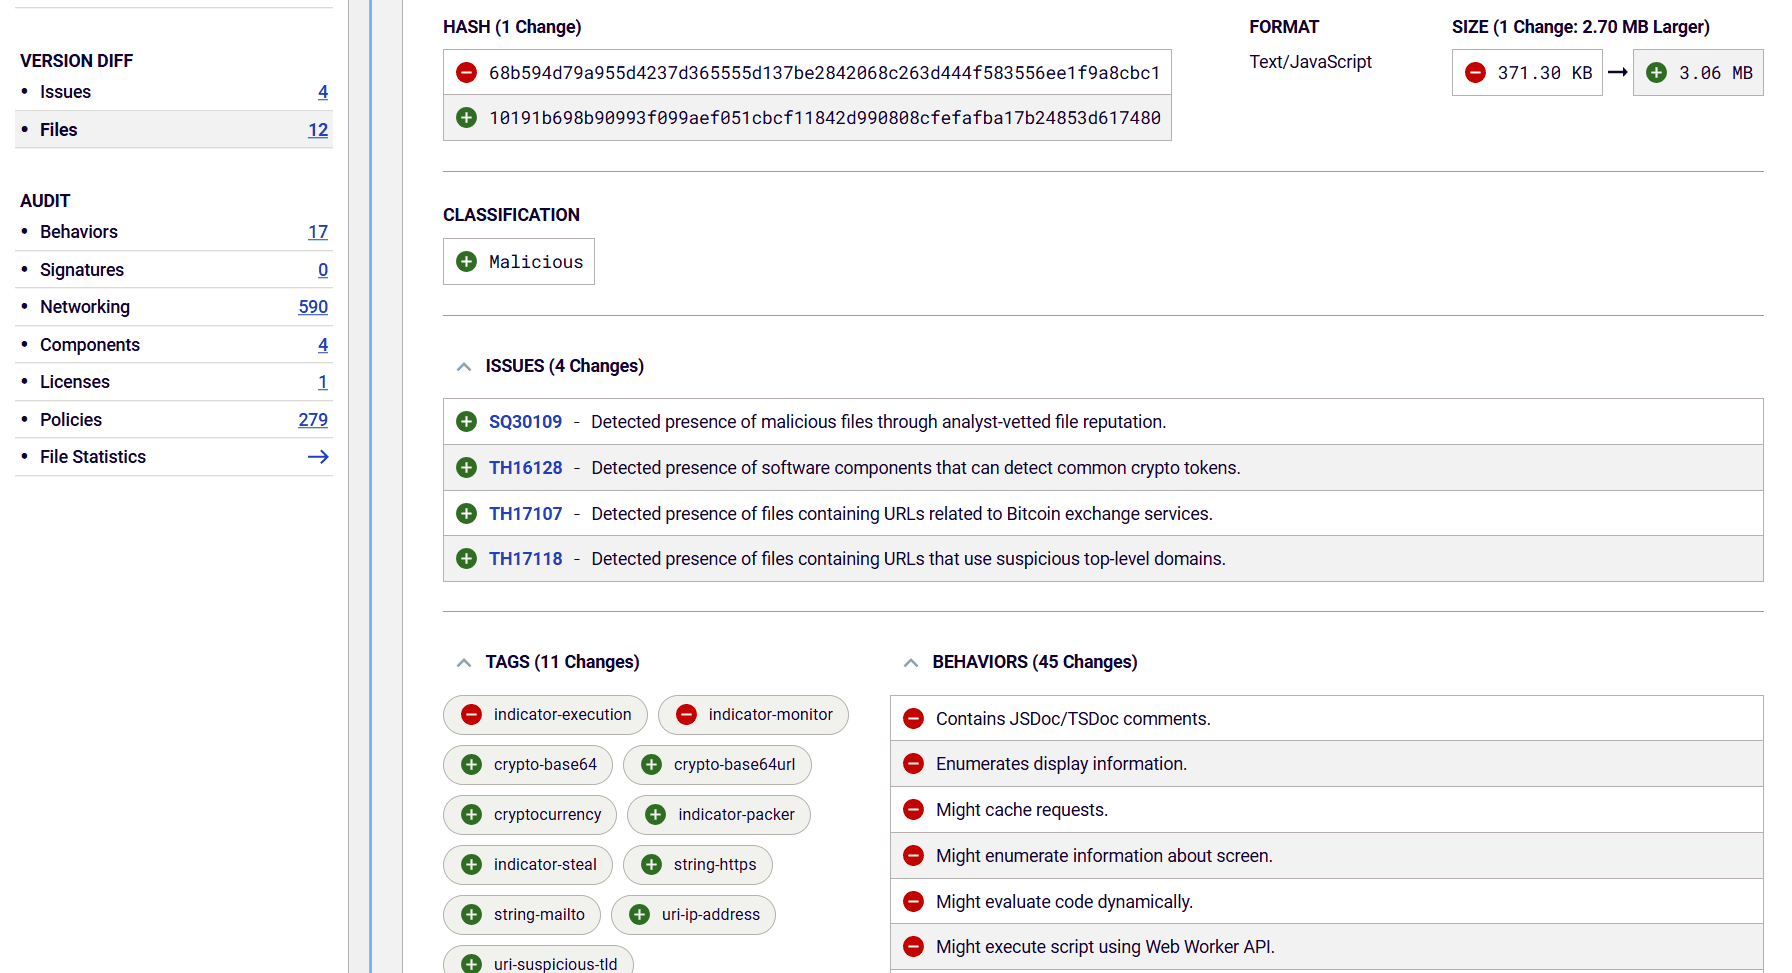This screenshot has height=973, width=1792.
Task: Click the File Statistics arrow icon
Action: coord(318,457)
